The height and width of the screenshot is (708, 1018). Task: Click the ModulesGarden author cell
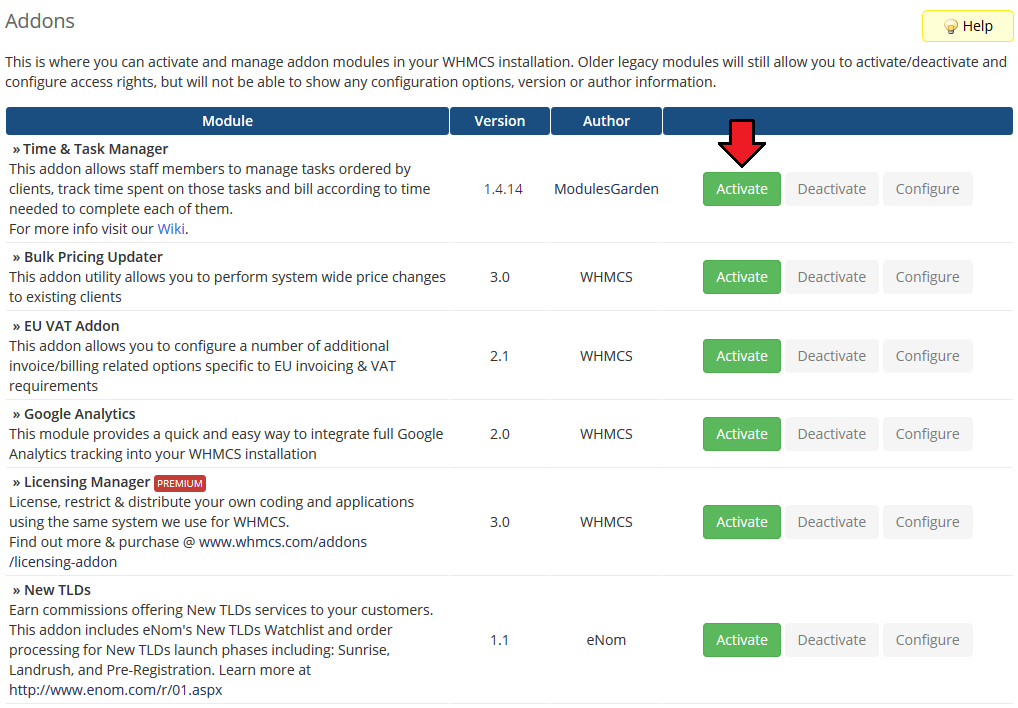tap(606, 189)
